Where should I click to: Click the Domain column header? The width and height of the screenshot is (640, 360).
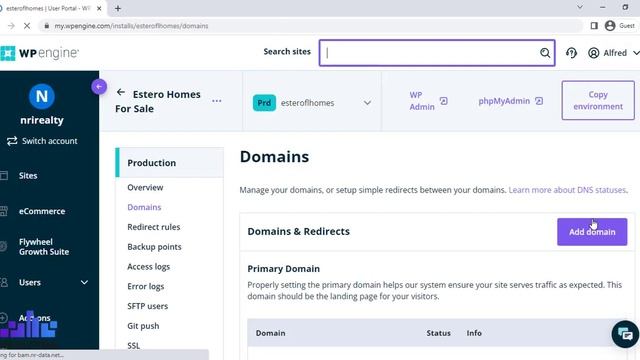click(270, 333)
